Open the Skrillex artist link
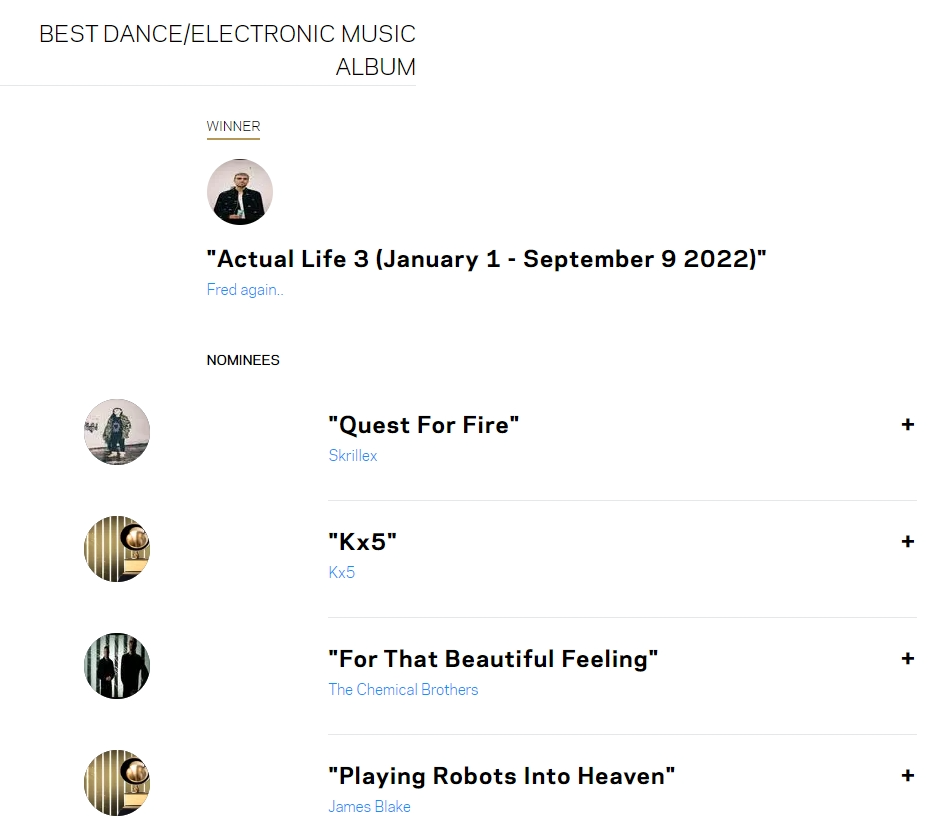 353,455
